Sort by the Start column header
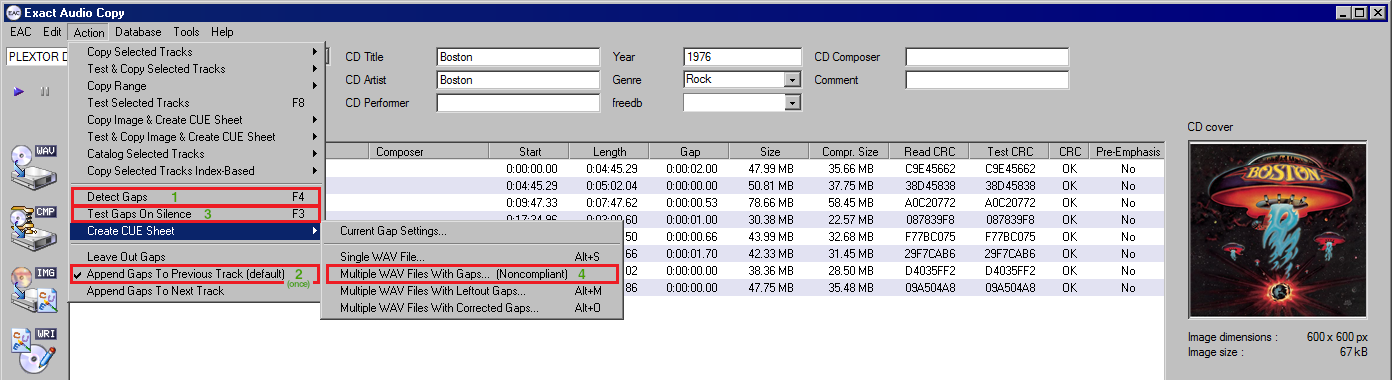The image size is (1392, 380). tap(530, 152)
